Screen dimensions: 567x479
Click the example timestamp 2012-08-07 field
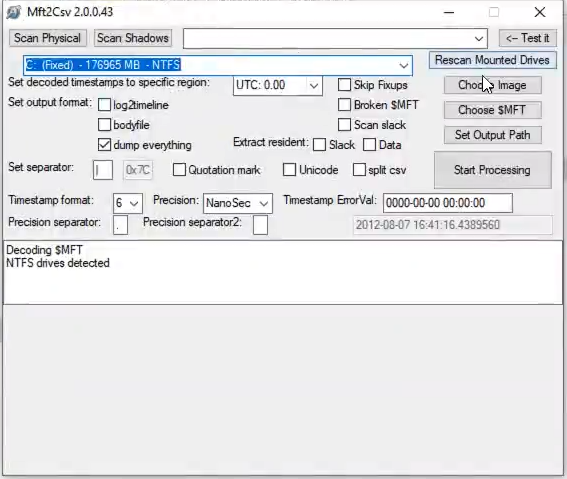click(x=453, y=225)
